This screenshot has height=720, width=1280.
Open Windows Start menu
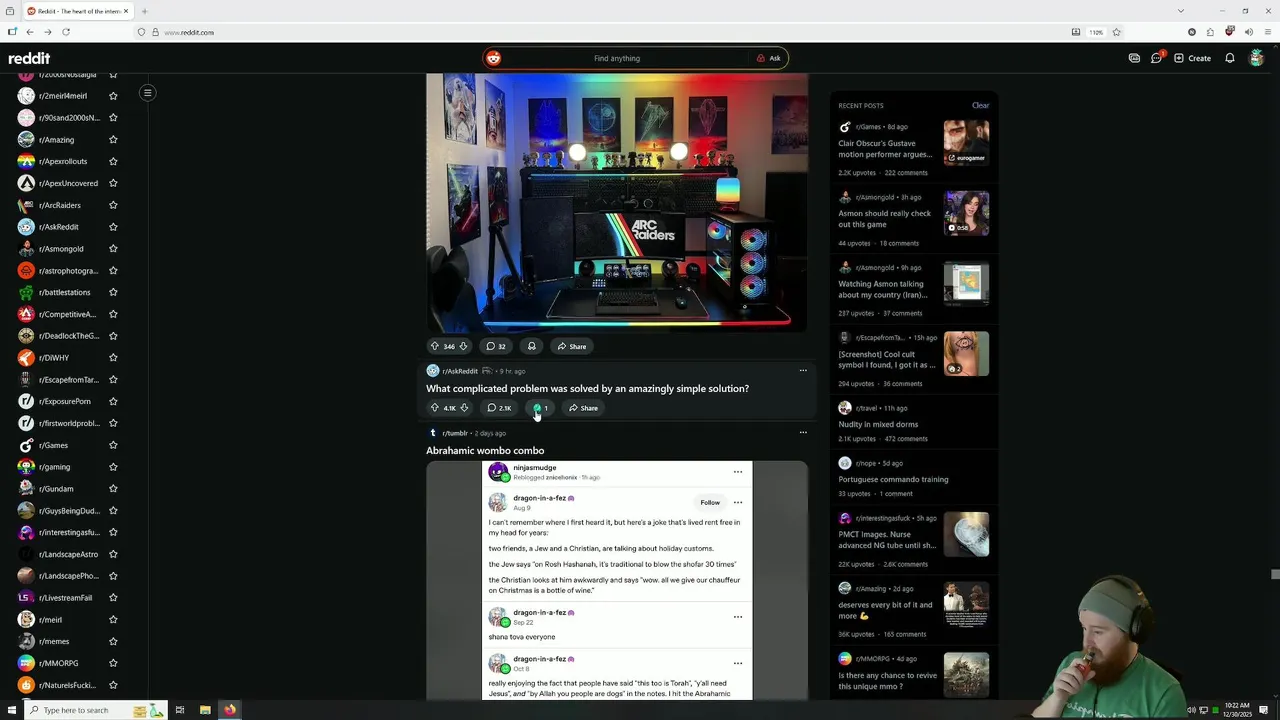coord(12,710)
